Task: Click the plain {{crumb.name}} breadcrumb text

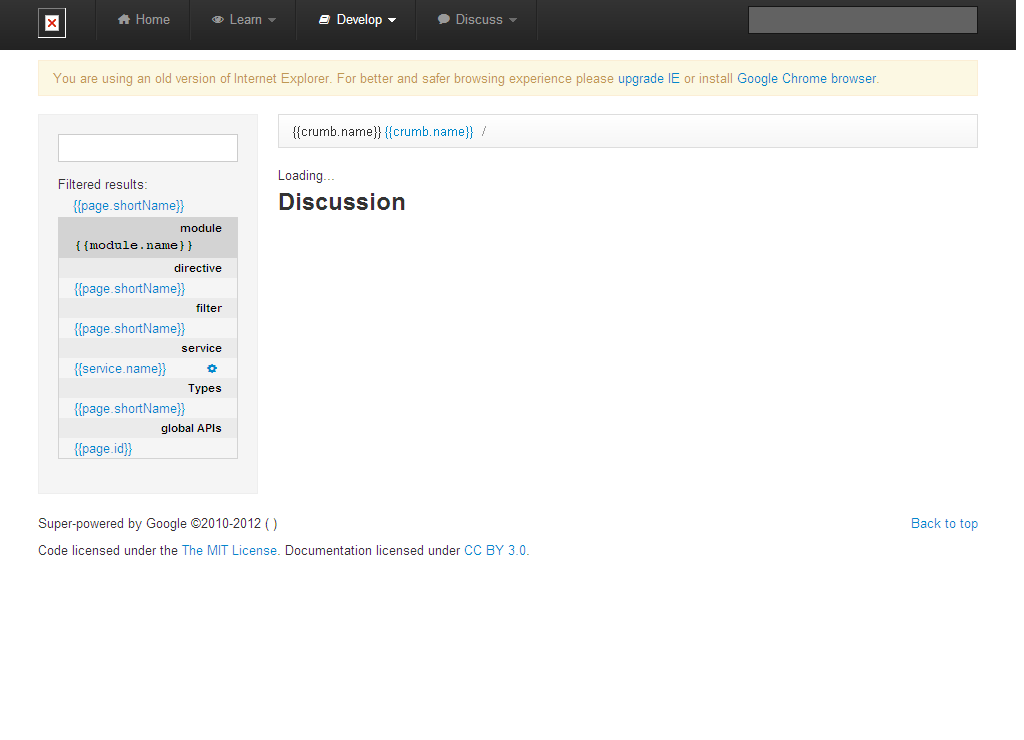Action: click(336, 131)
